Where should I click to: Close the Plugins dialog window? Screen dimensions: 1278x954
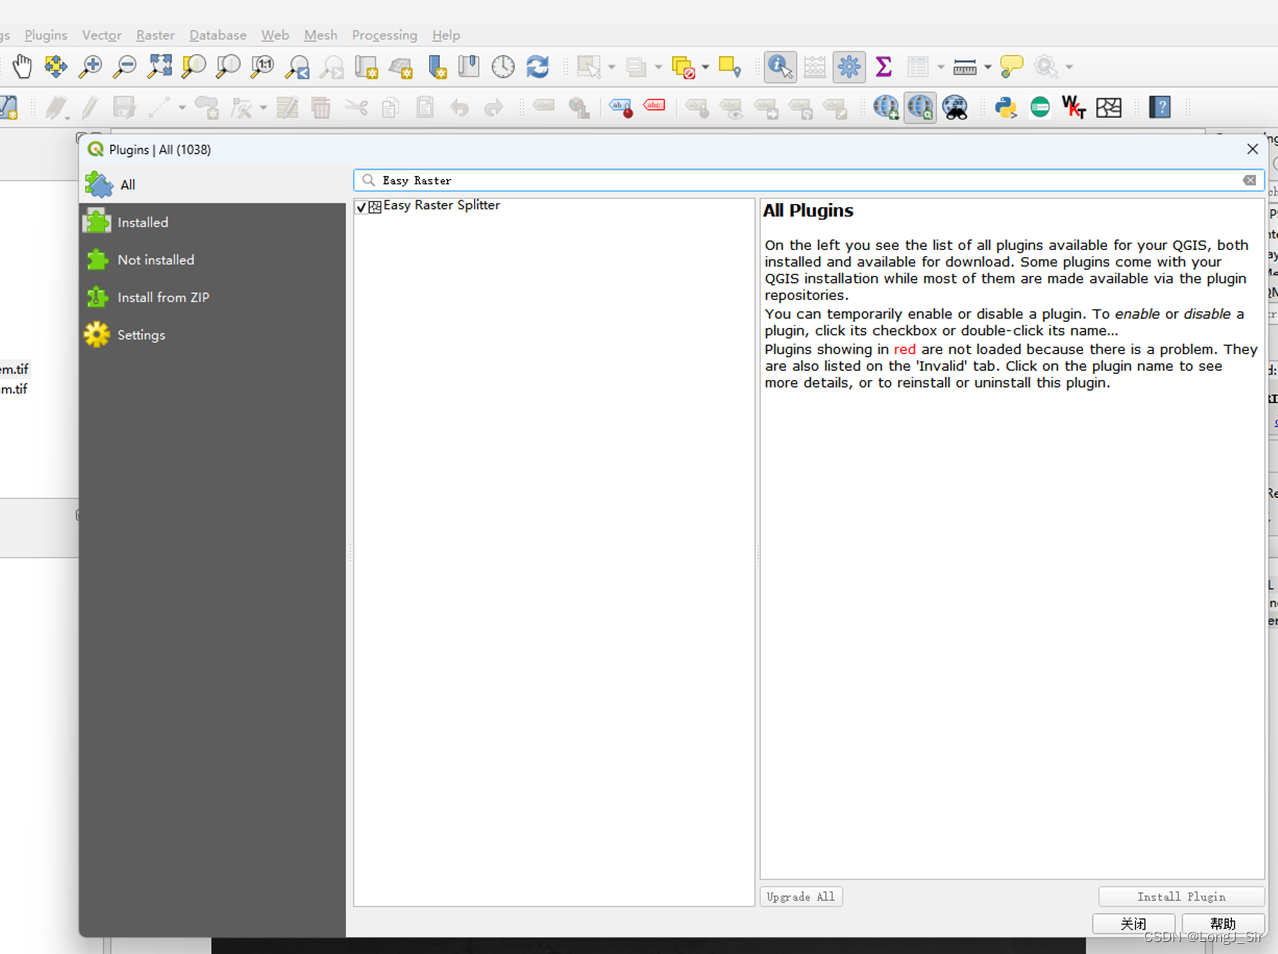(1252, 149)
